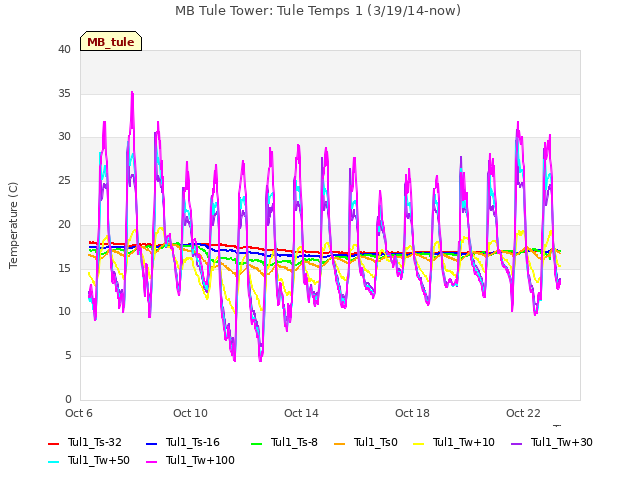Click the 35 y-axis tick label
Screen dimensions: 640x480
tap(64, 93)
